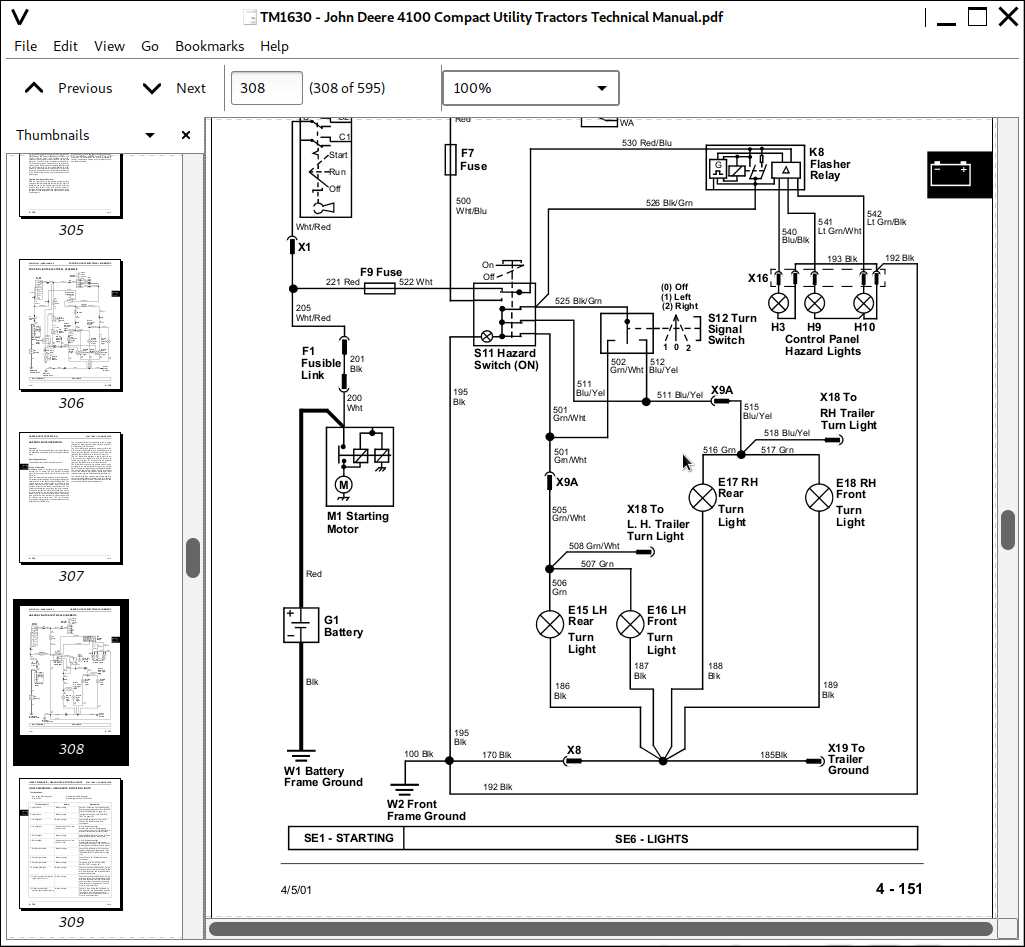Viewport: 1025px width, 947px height.
Task: Select page 307 thumbnail
Action: click(x=71, y=498)
